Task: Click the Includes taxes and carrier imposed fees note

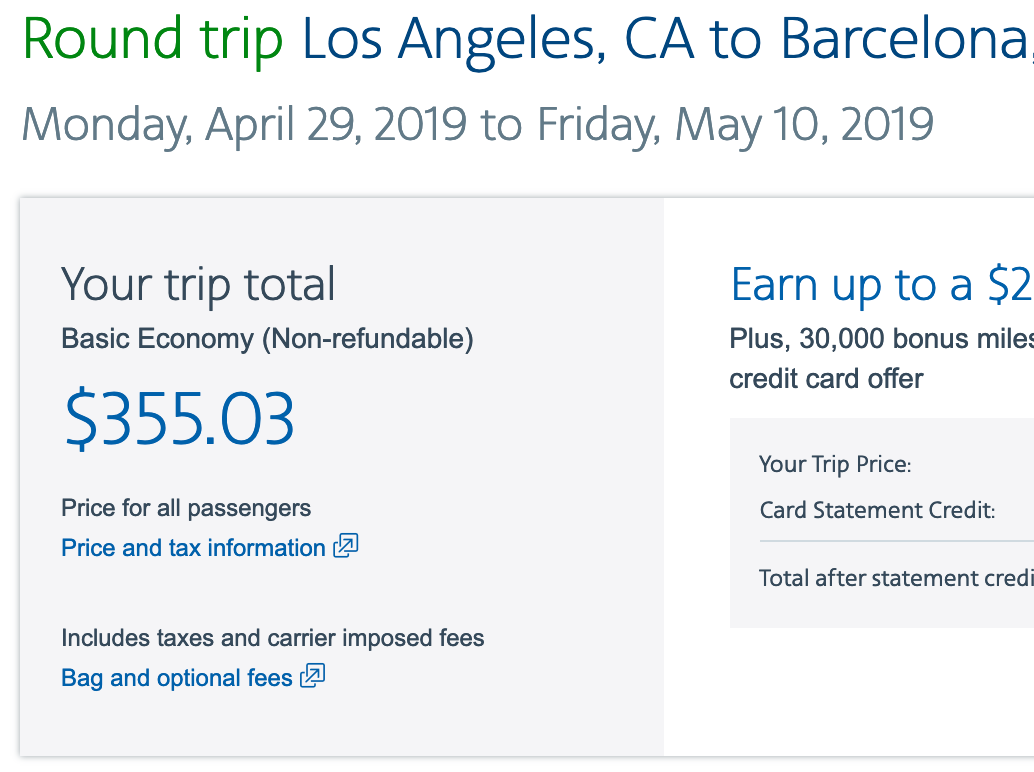Action: 272,638
